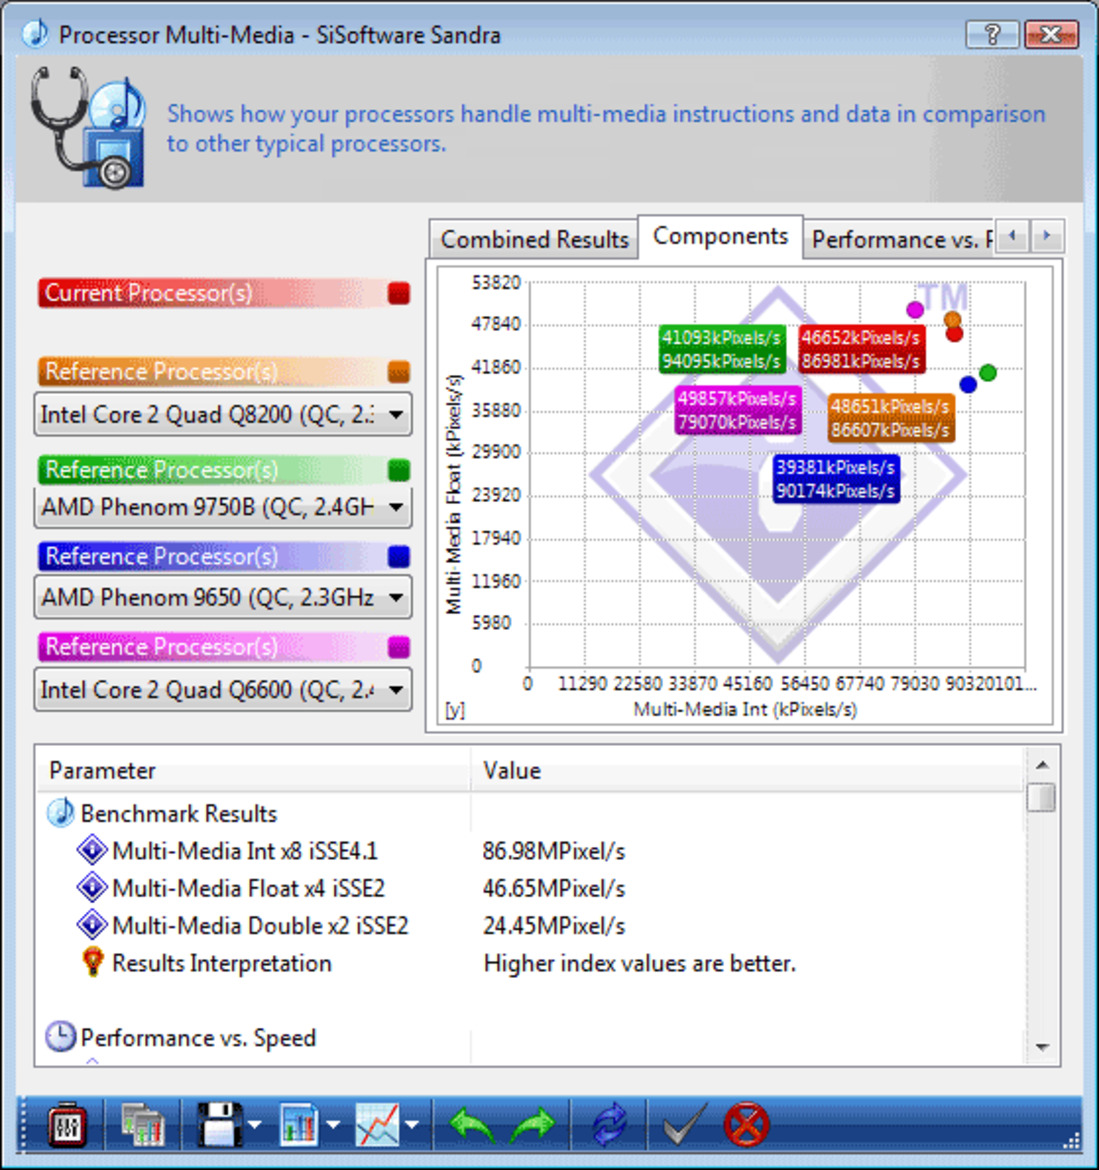Open the Intel Core 2 Quad Q6600 dropdown

click(x=223, y=689)
